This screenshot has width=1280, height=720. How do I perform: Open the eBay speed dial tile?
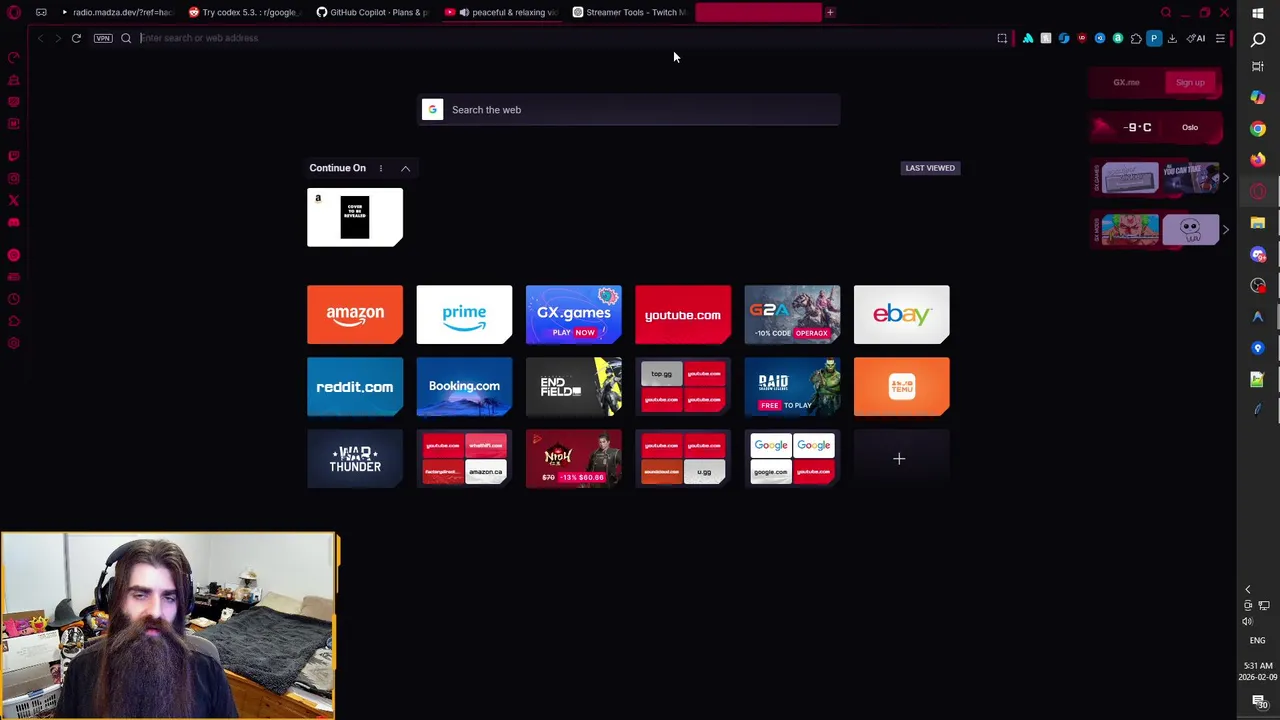point(901,314)
